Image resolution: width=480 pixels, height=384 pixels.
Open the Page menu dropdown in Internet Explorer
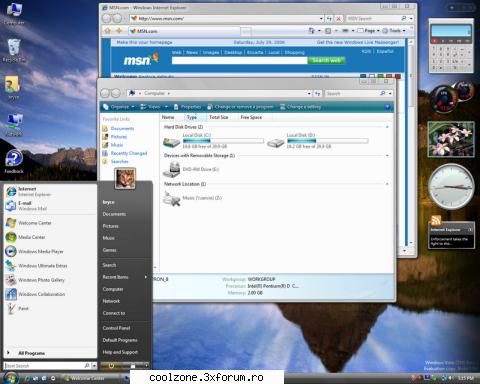coord(368,31)
